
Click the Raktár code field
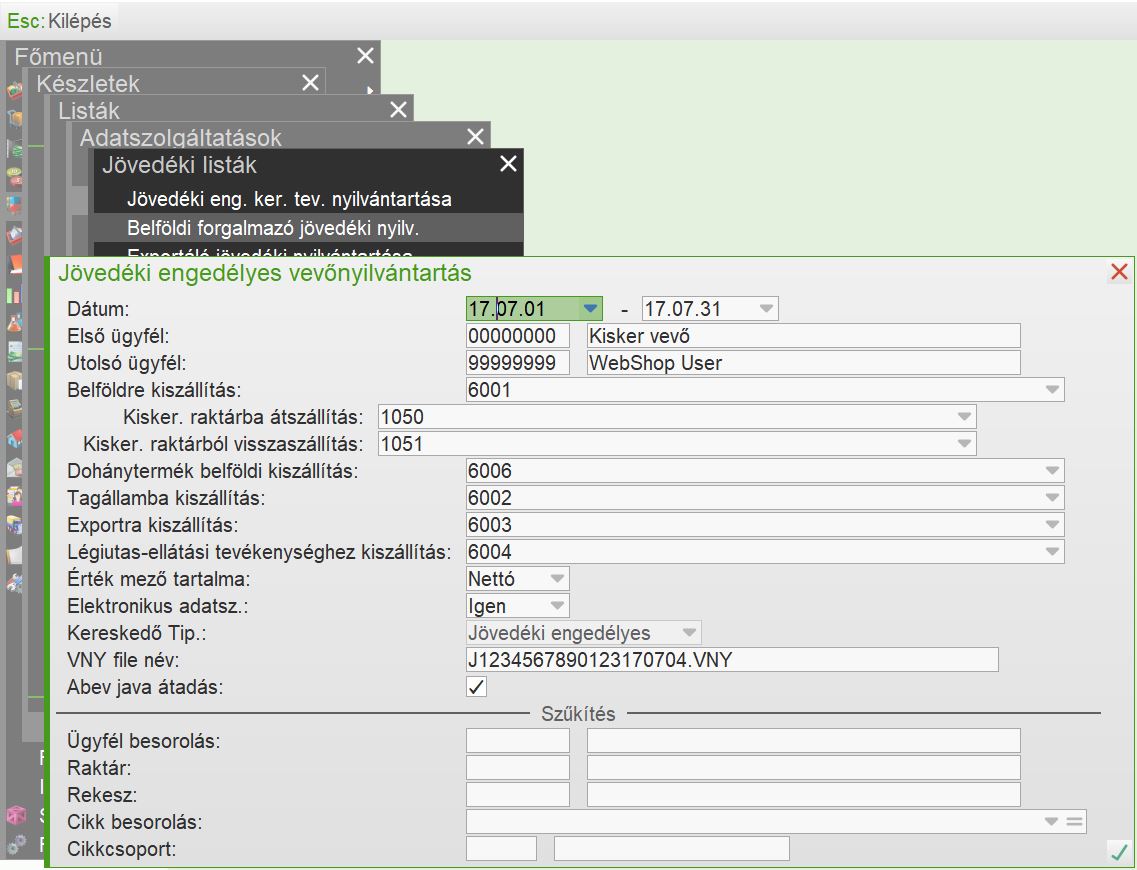(x=518, y=768)
